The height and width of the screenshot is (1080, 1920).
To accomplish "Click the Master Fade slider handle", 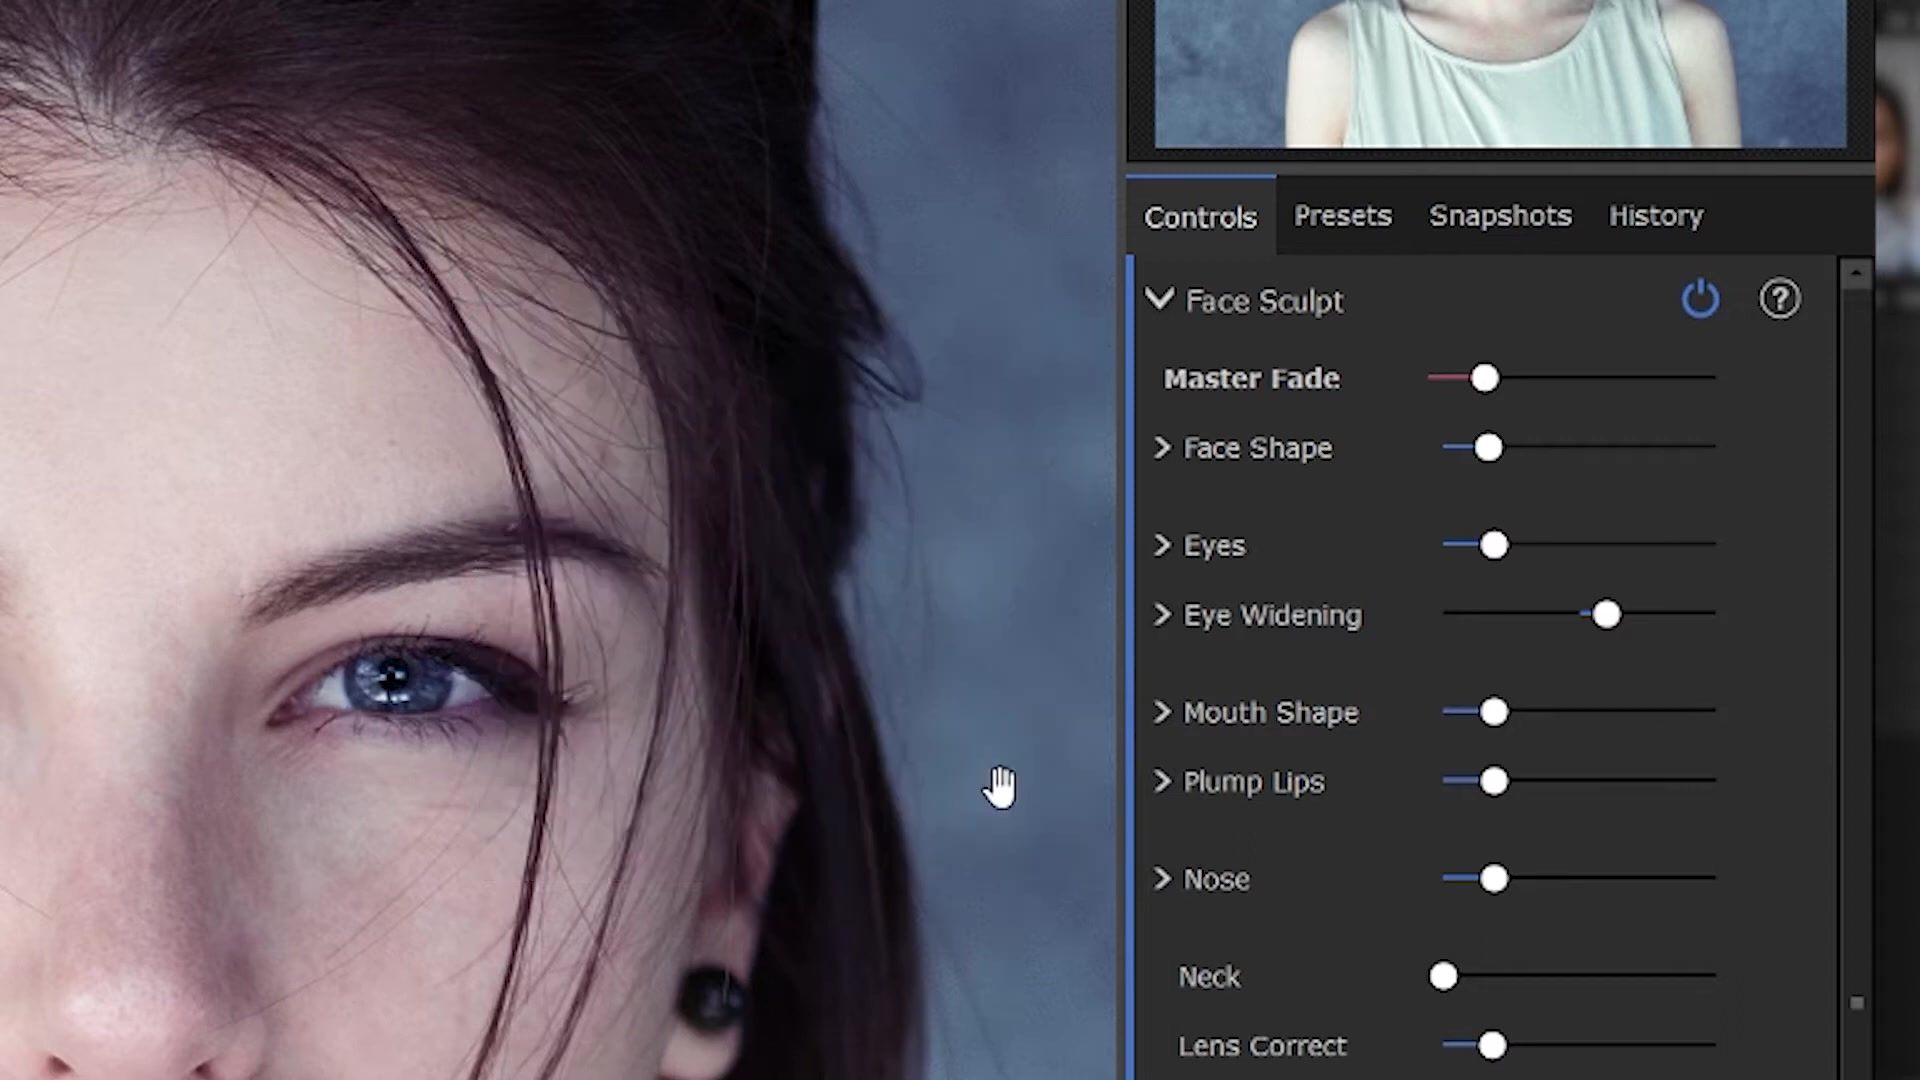I will [1485, 378].
